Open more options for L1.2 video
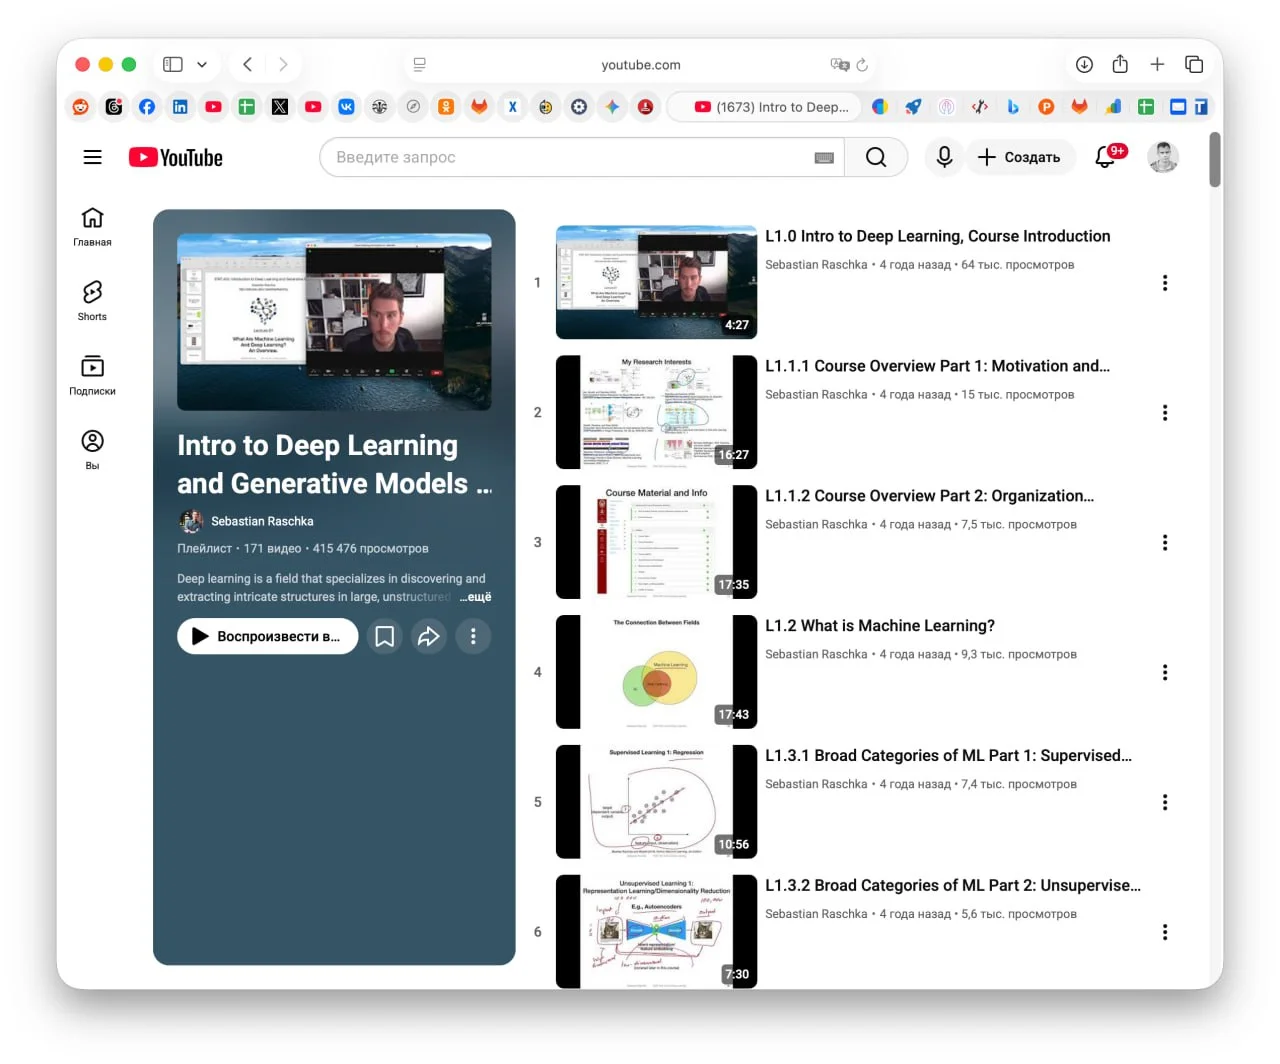 1164,672
